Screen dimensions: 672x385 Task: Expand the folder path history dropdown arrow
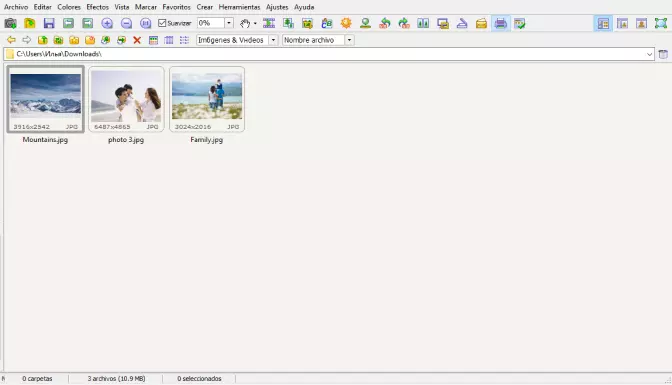click(649, 54)
